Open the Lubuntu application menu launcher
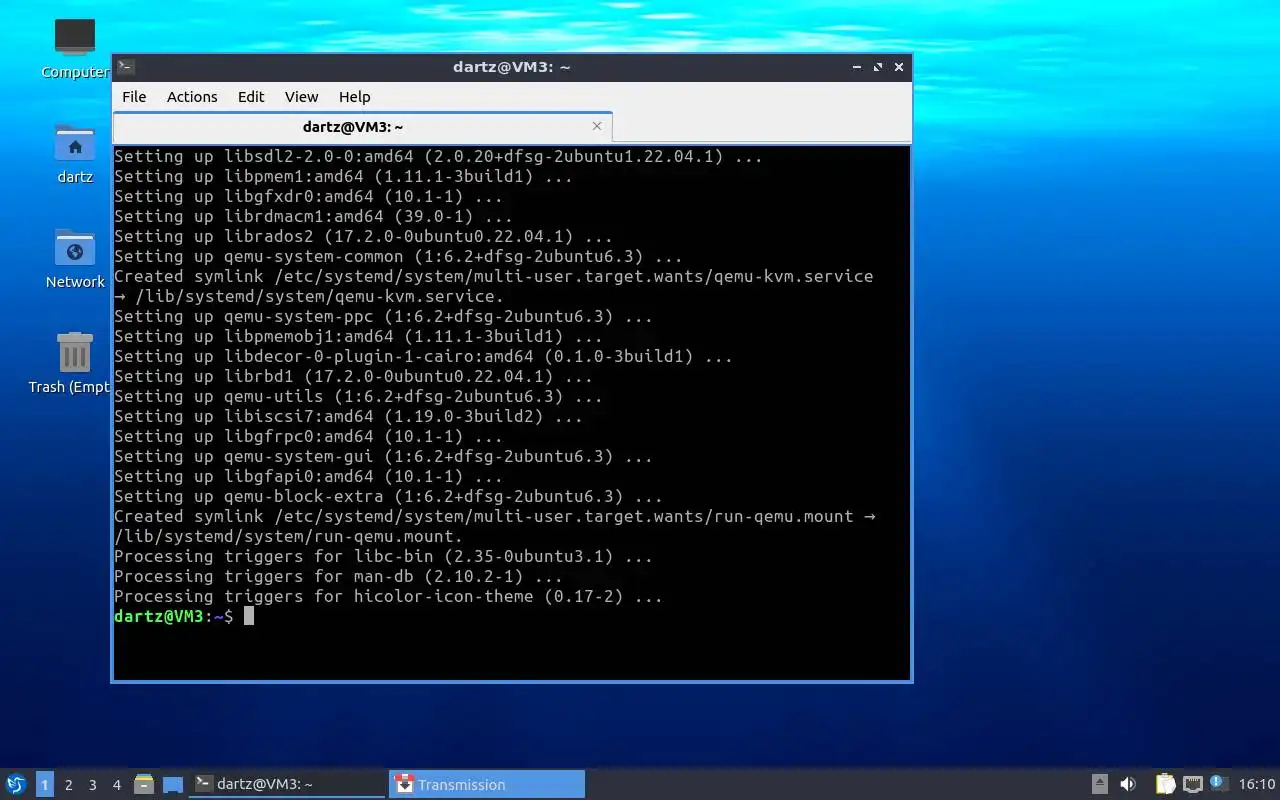The height and width of the screenshot is (800, 1280). [x=16, y=784]
